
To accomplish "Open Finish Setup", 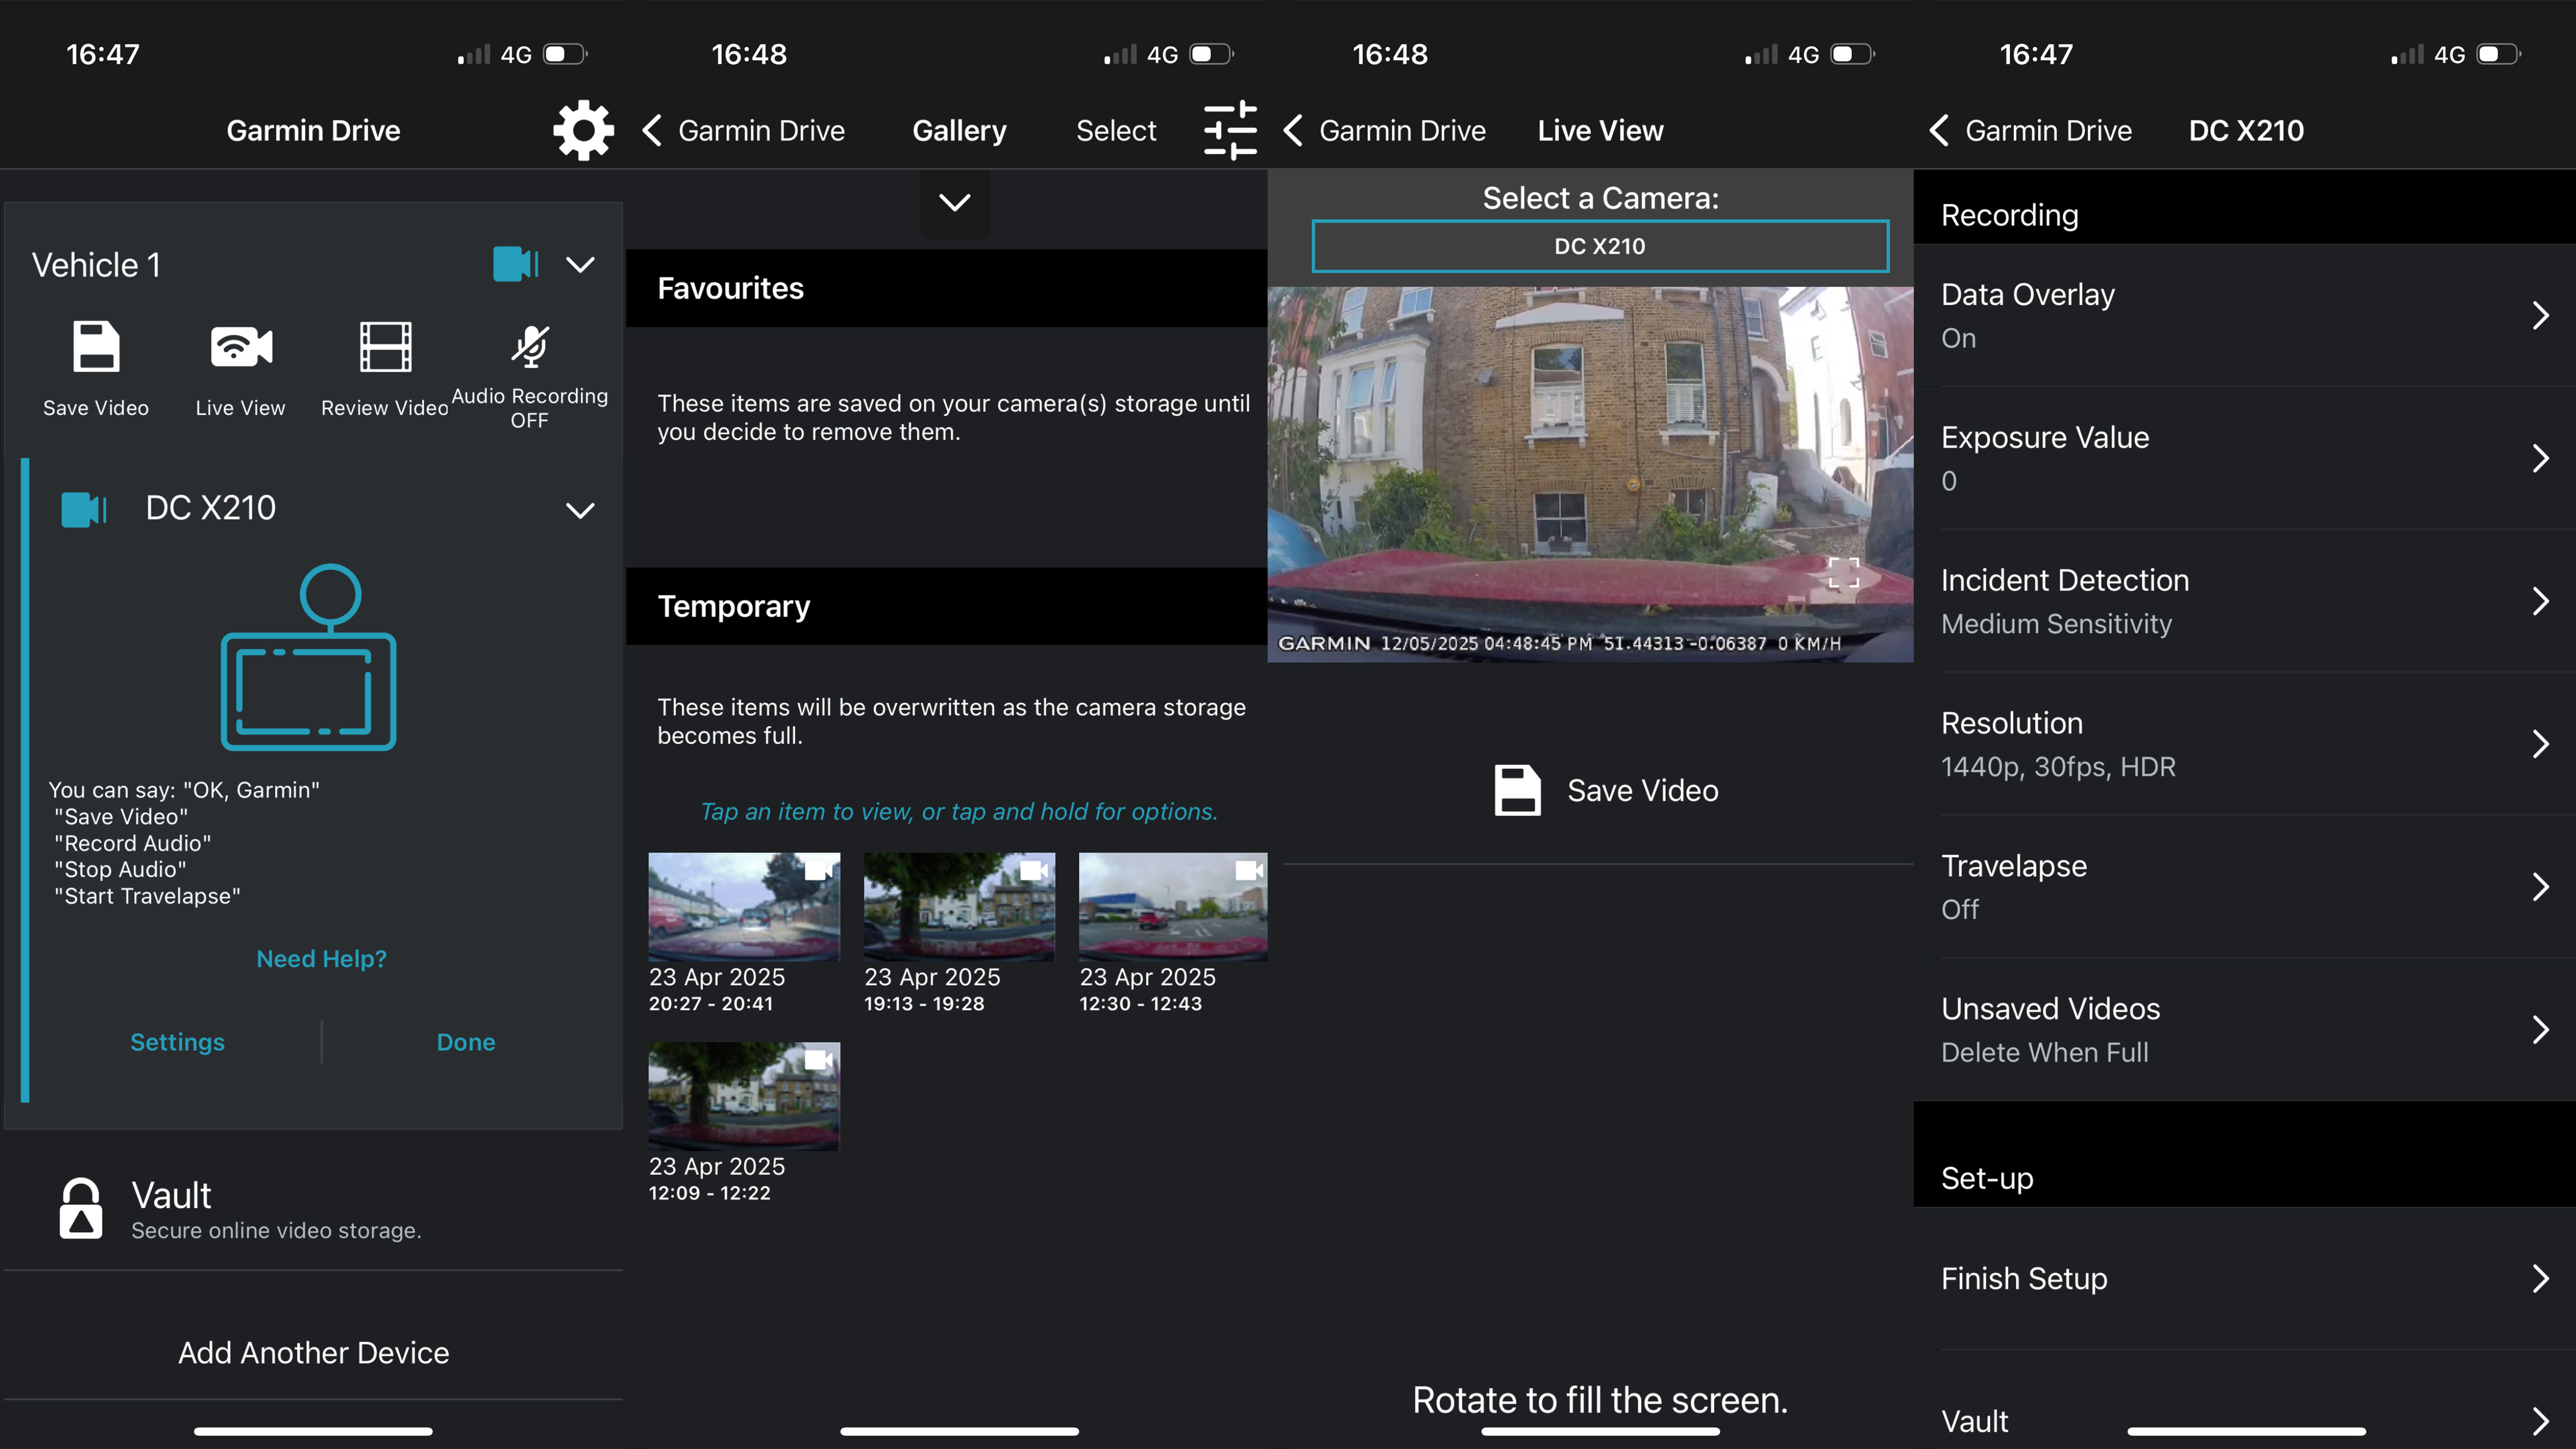I will (2244, 1279).
